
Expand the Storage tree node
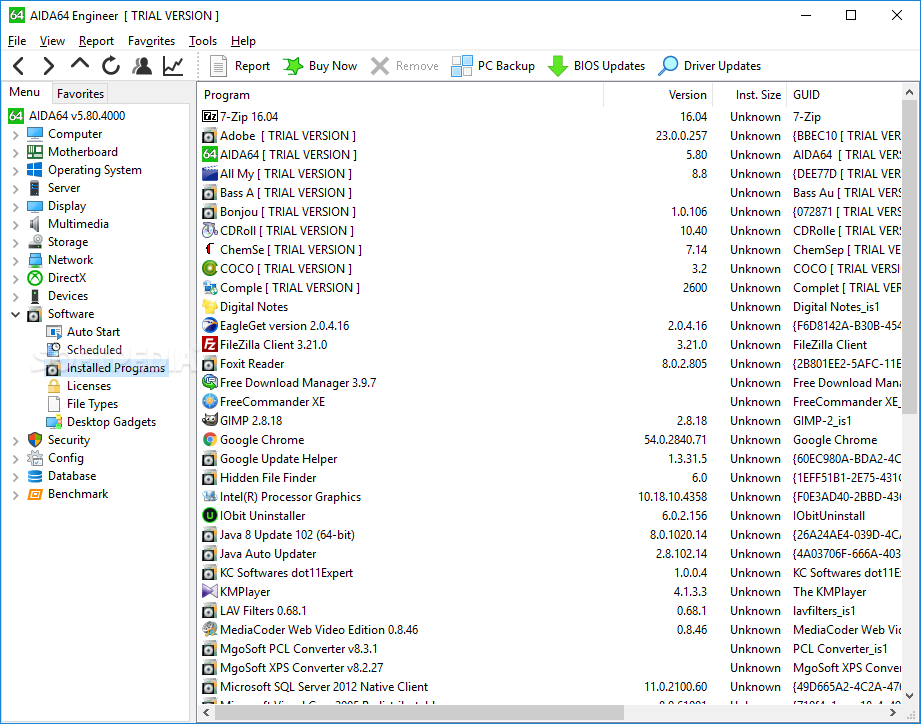coord(16,243)
